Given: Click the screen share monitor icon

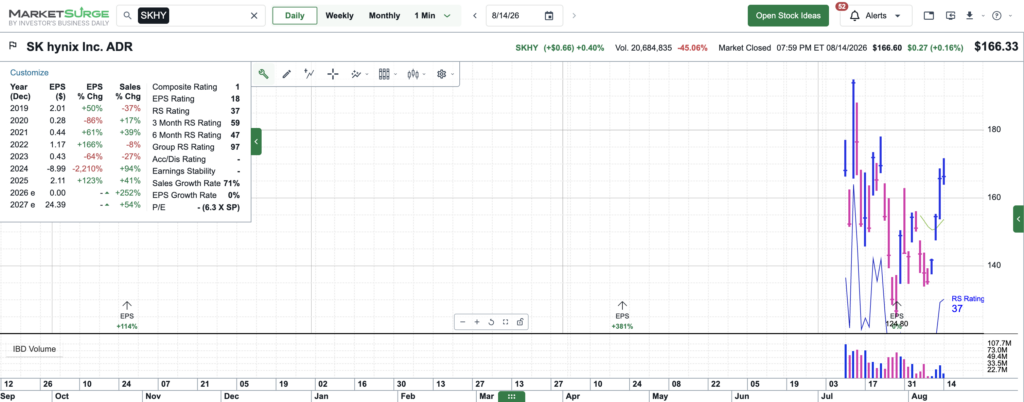Looking at the screenshot, I should click(950, 16).
